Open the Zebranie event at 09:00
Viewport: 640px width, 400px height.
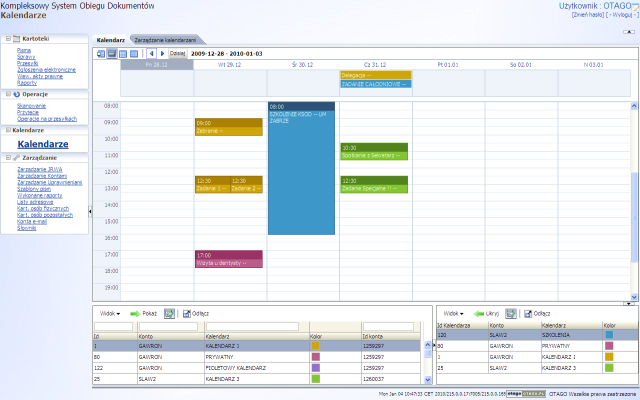229,127
